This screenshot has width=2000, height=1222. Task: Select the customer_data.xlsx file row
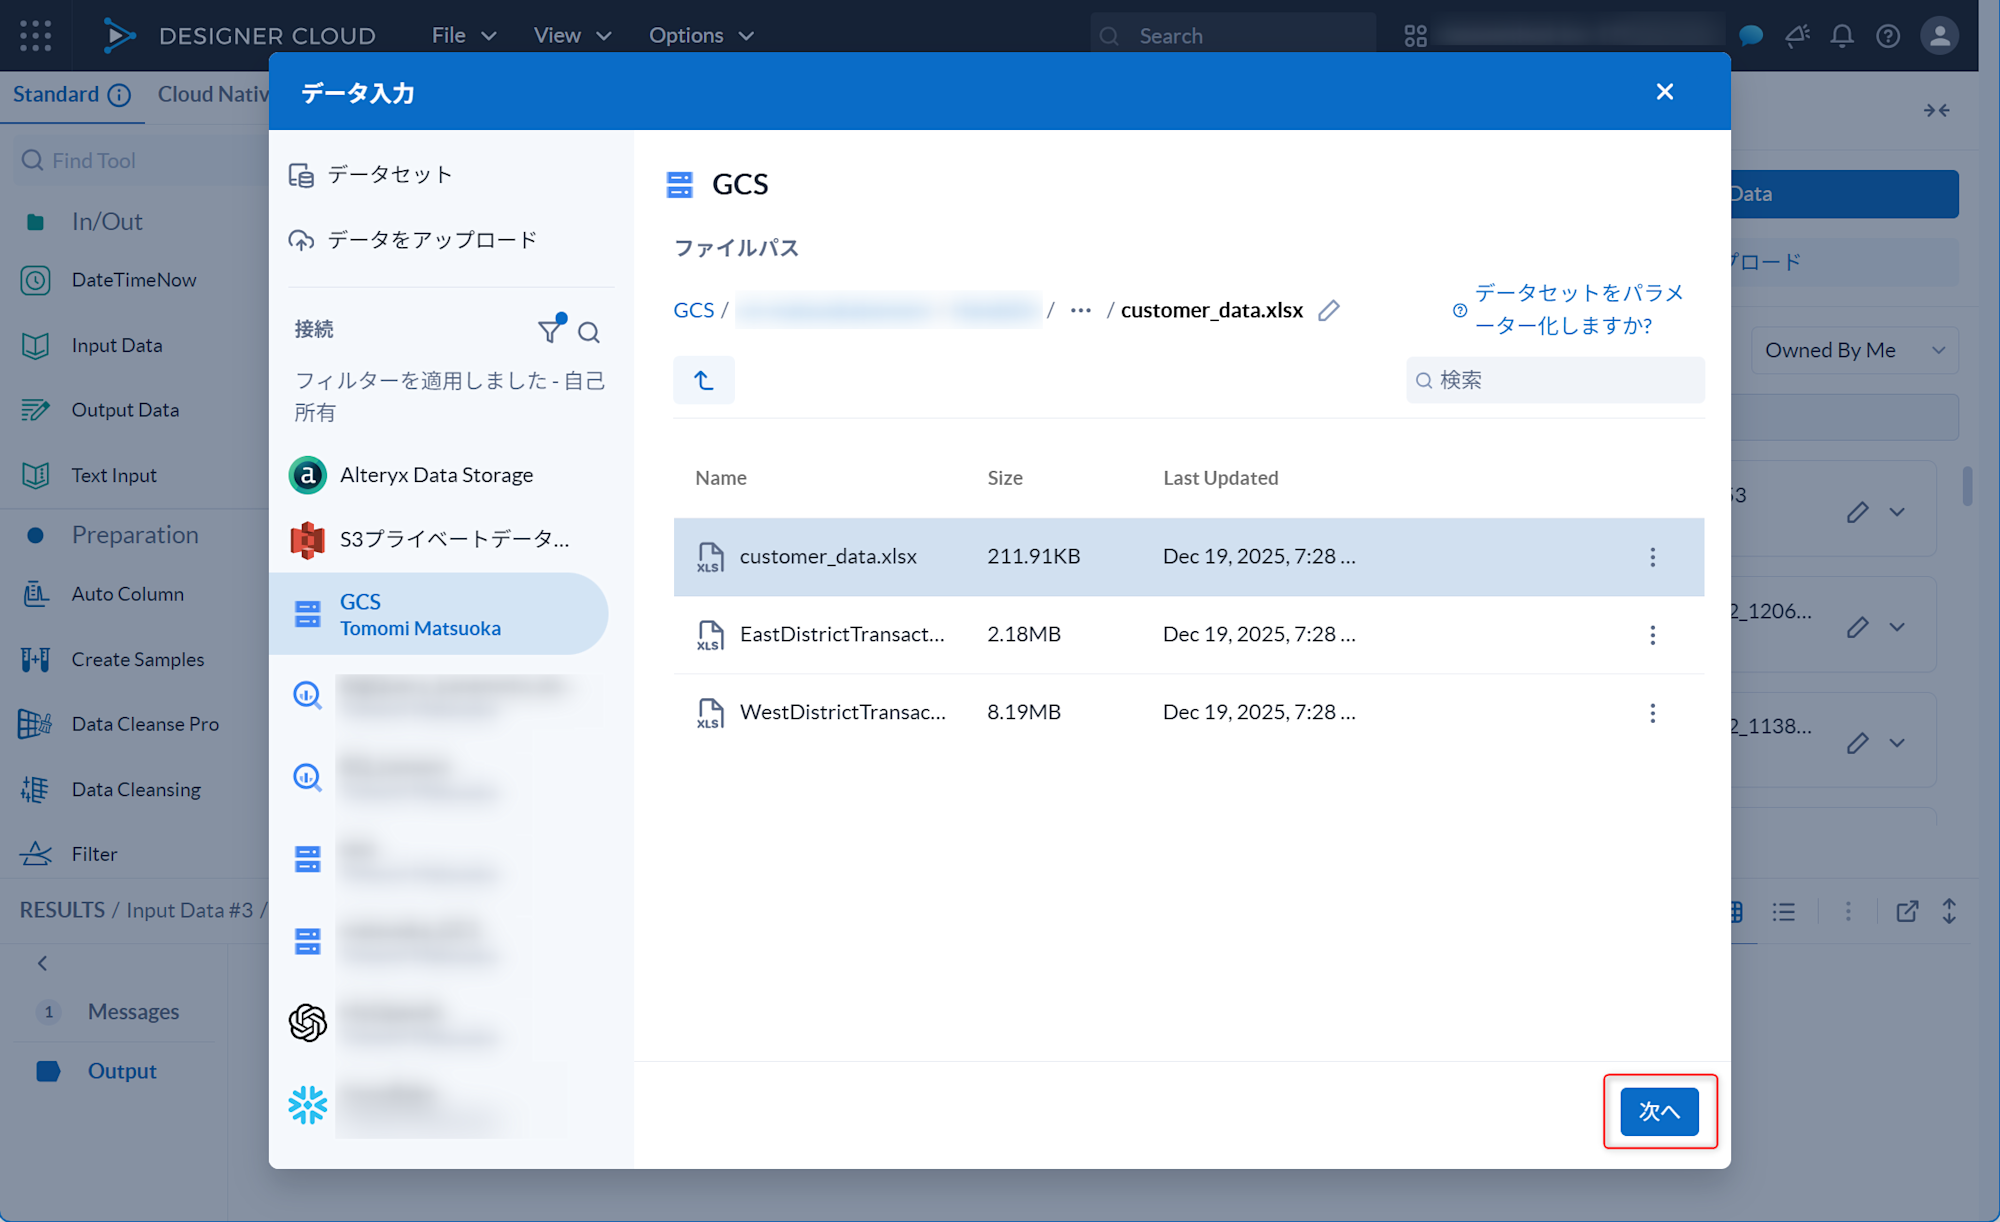(x=1100, y=557)
